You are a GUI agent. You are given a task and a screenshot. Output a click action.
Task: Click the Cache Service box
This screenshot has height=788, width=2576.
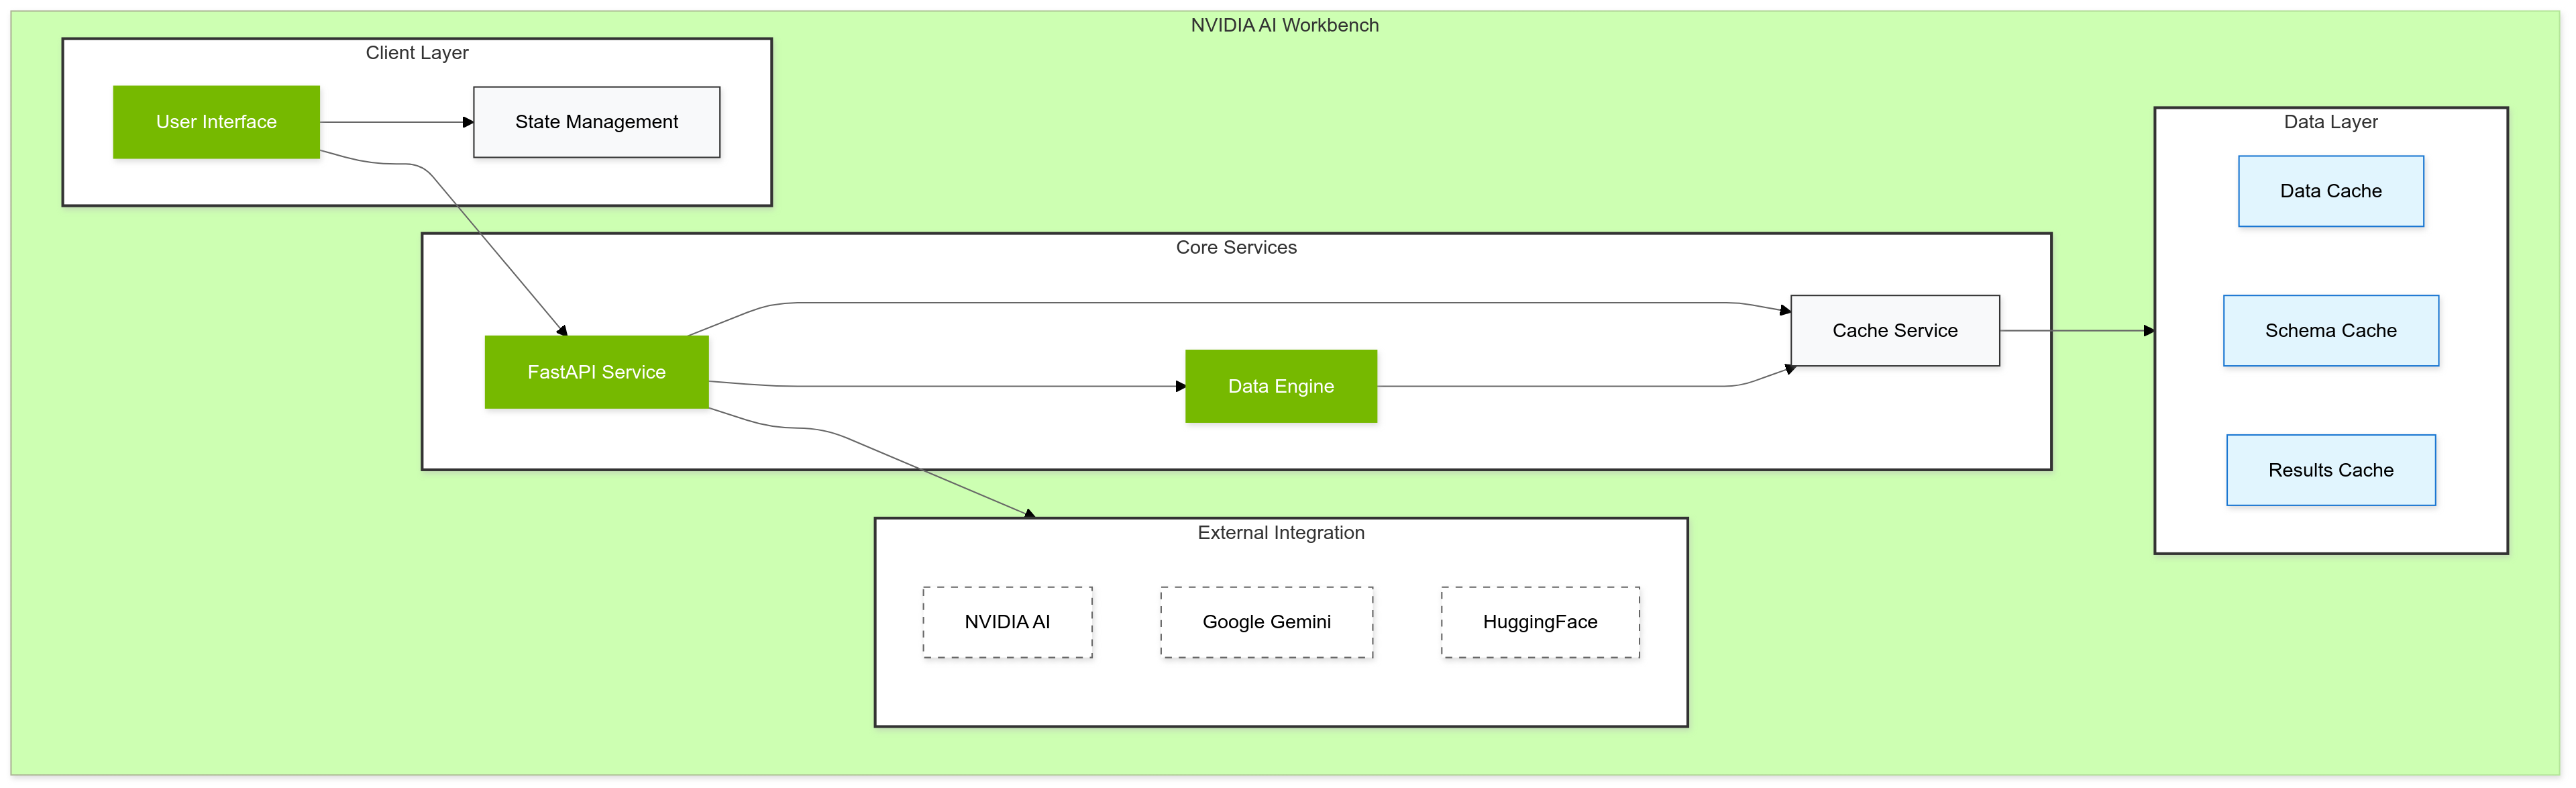pos(1894,331)
